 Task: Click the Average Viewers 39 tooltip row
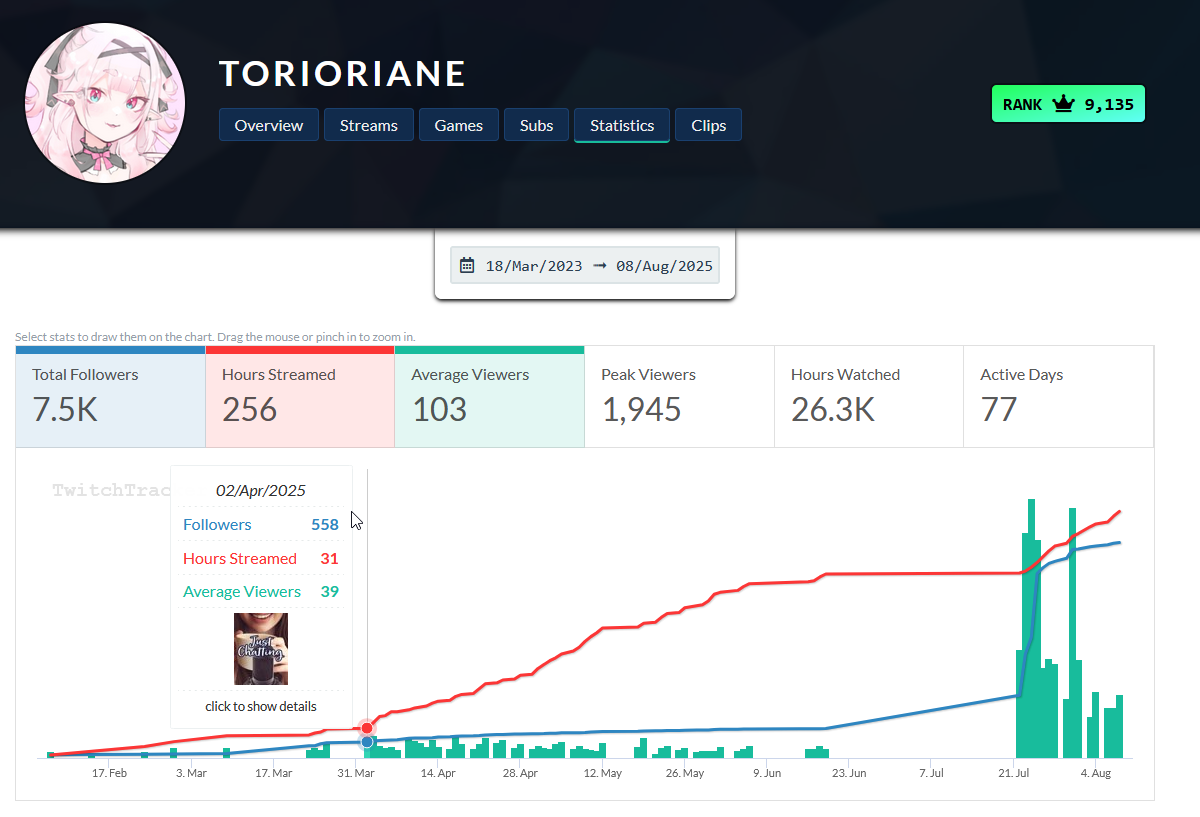tap(261, 591)
